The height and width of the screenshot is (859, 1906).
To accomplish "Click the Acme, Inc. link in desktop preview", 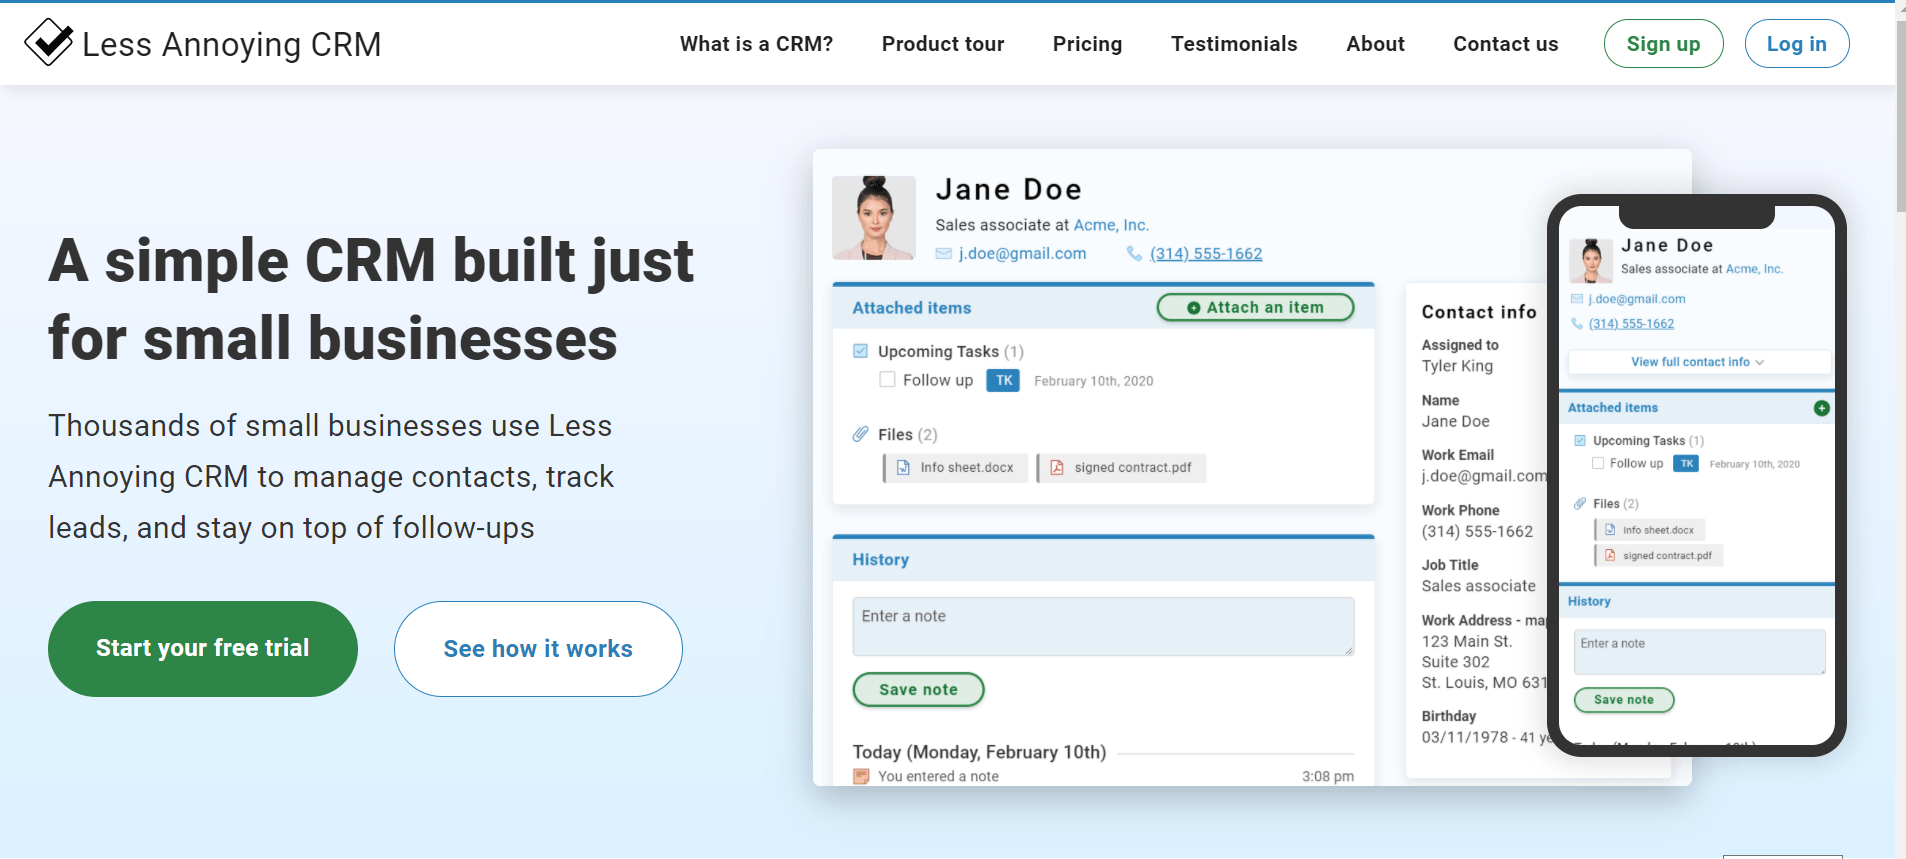I will 1111,225.
